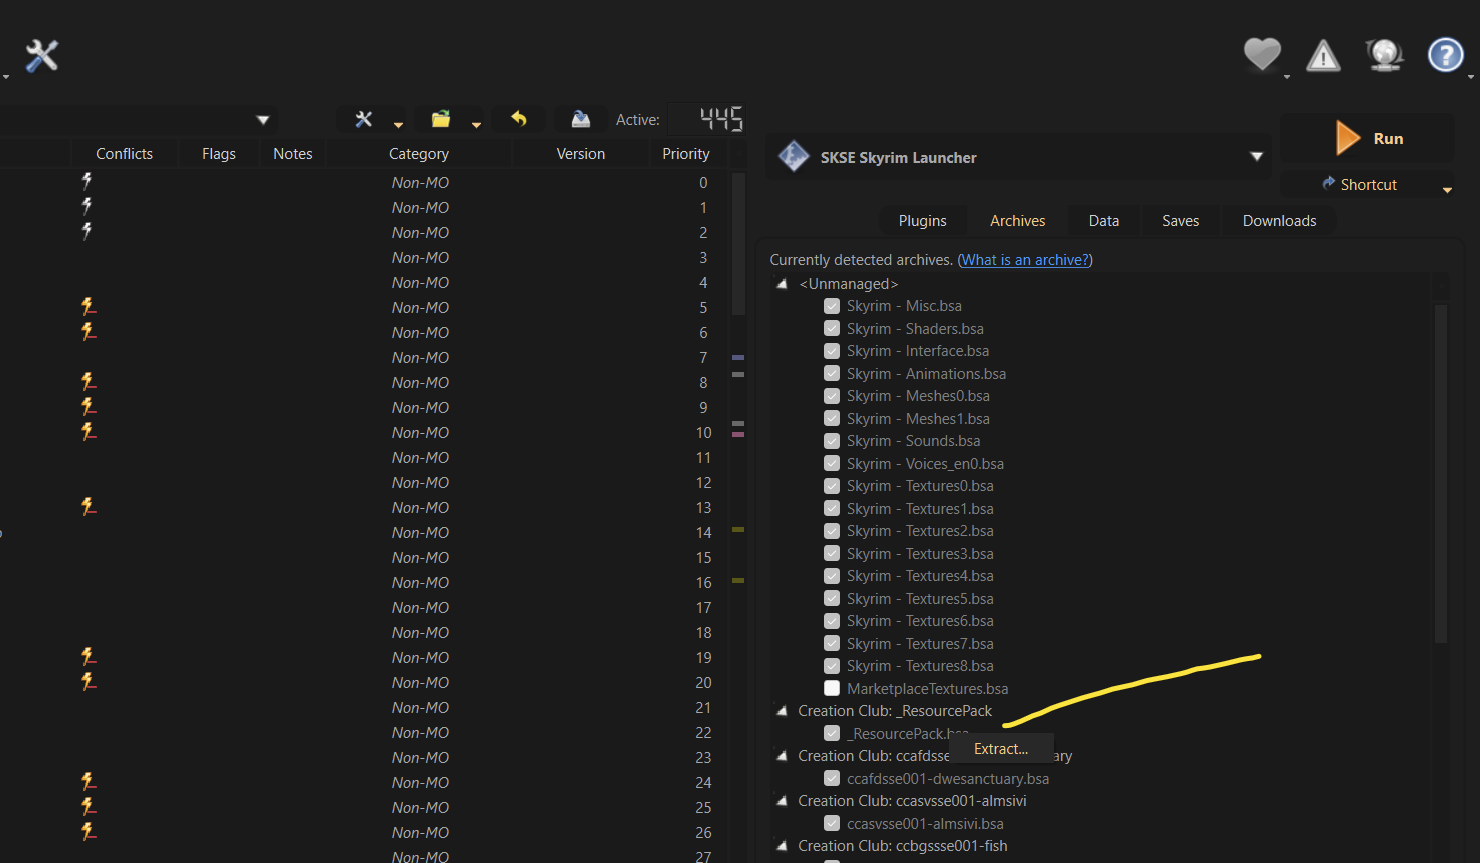Choose Extract... from the context menu
This screenshot has height=863, width=1480.
(1000, 749)
